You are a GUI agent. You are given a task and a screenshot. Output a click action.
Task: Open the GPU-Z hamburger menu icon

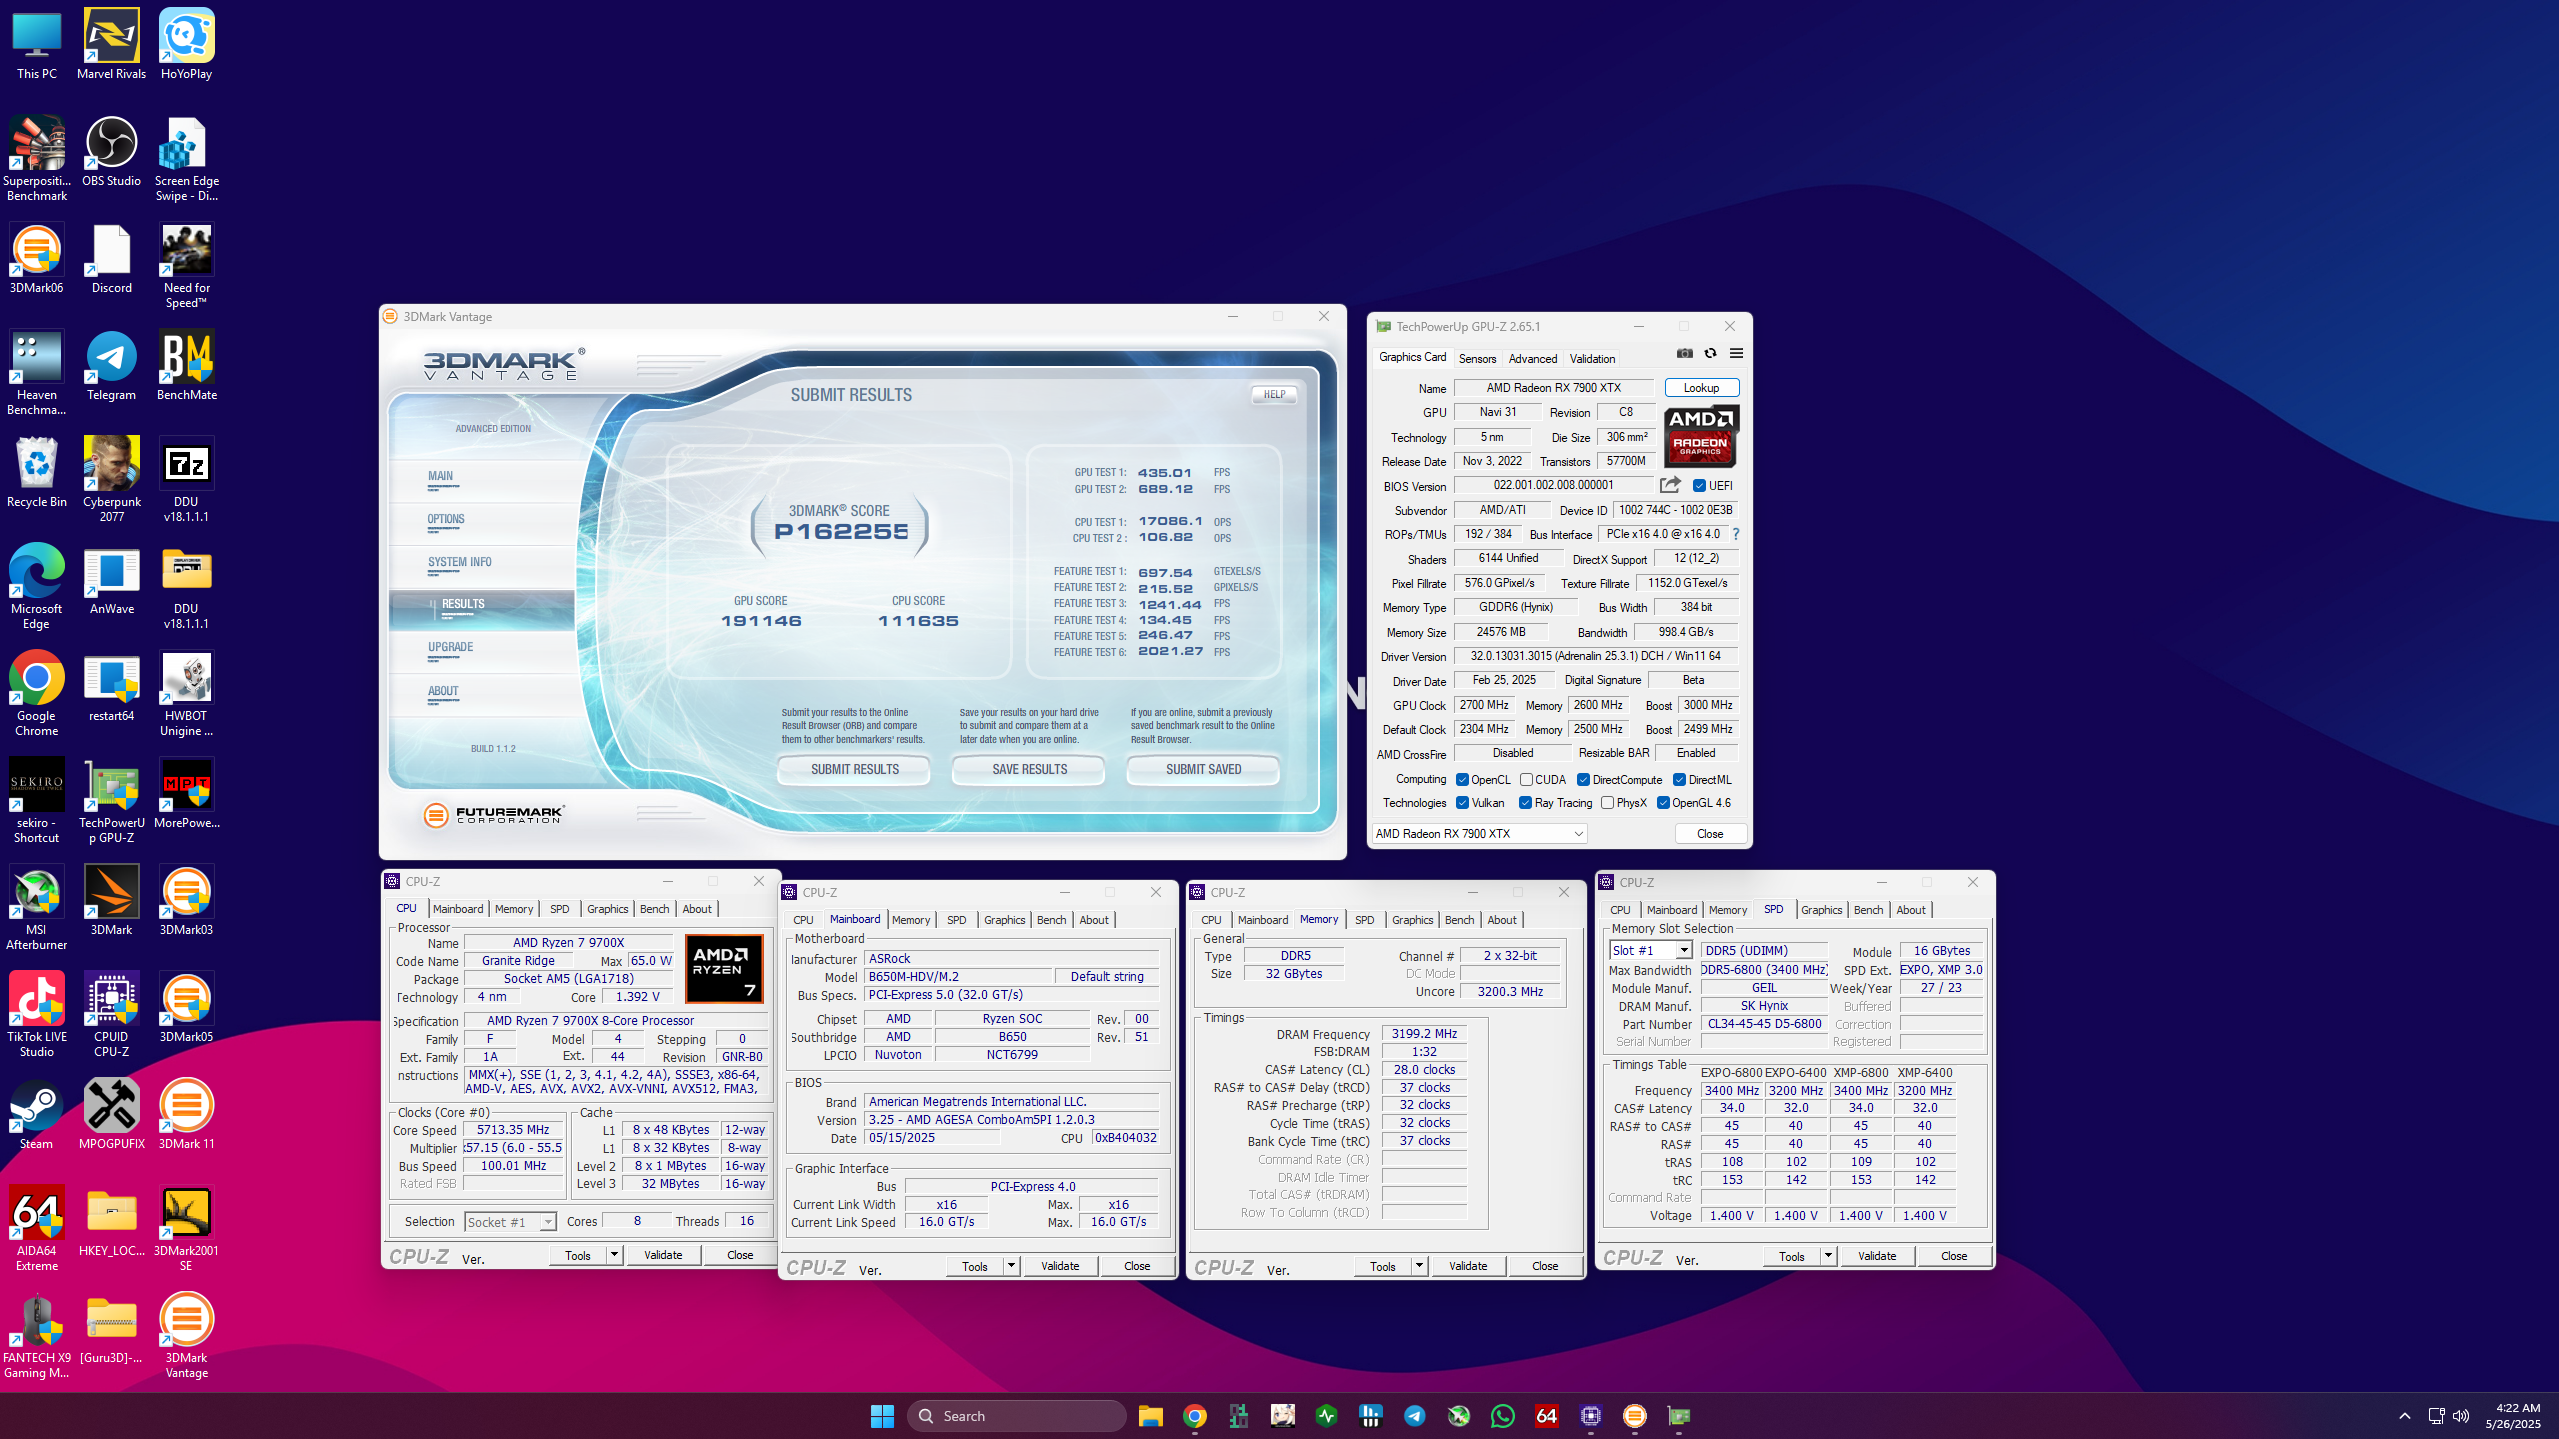point(1737,353)
